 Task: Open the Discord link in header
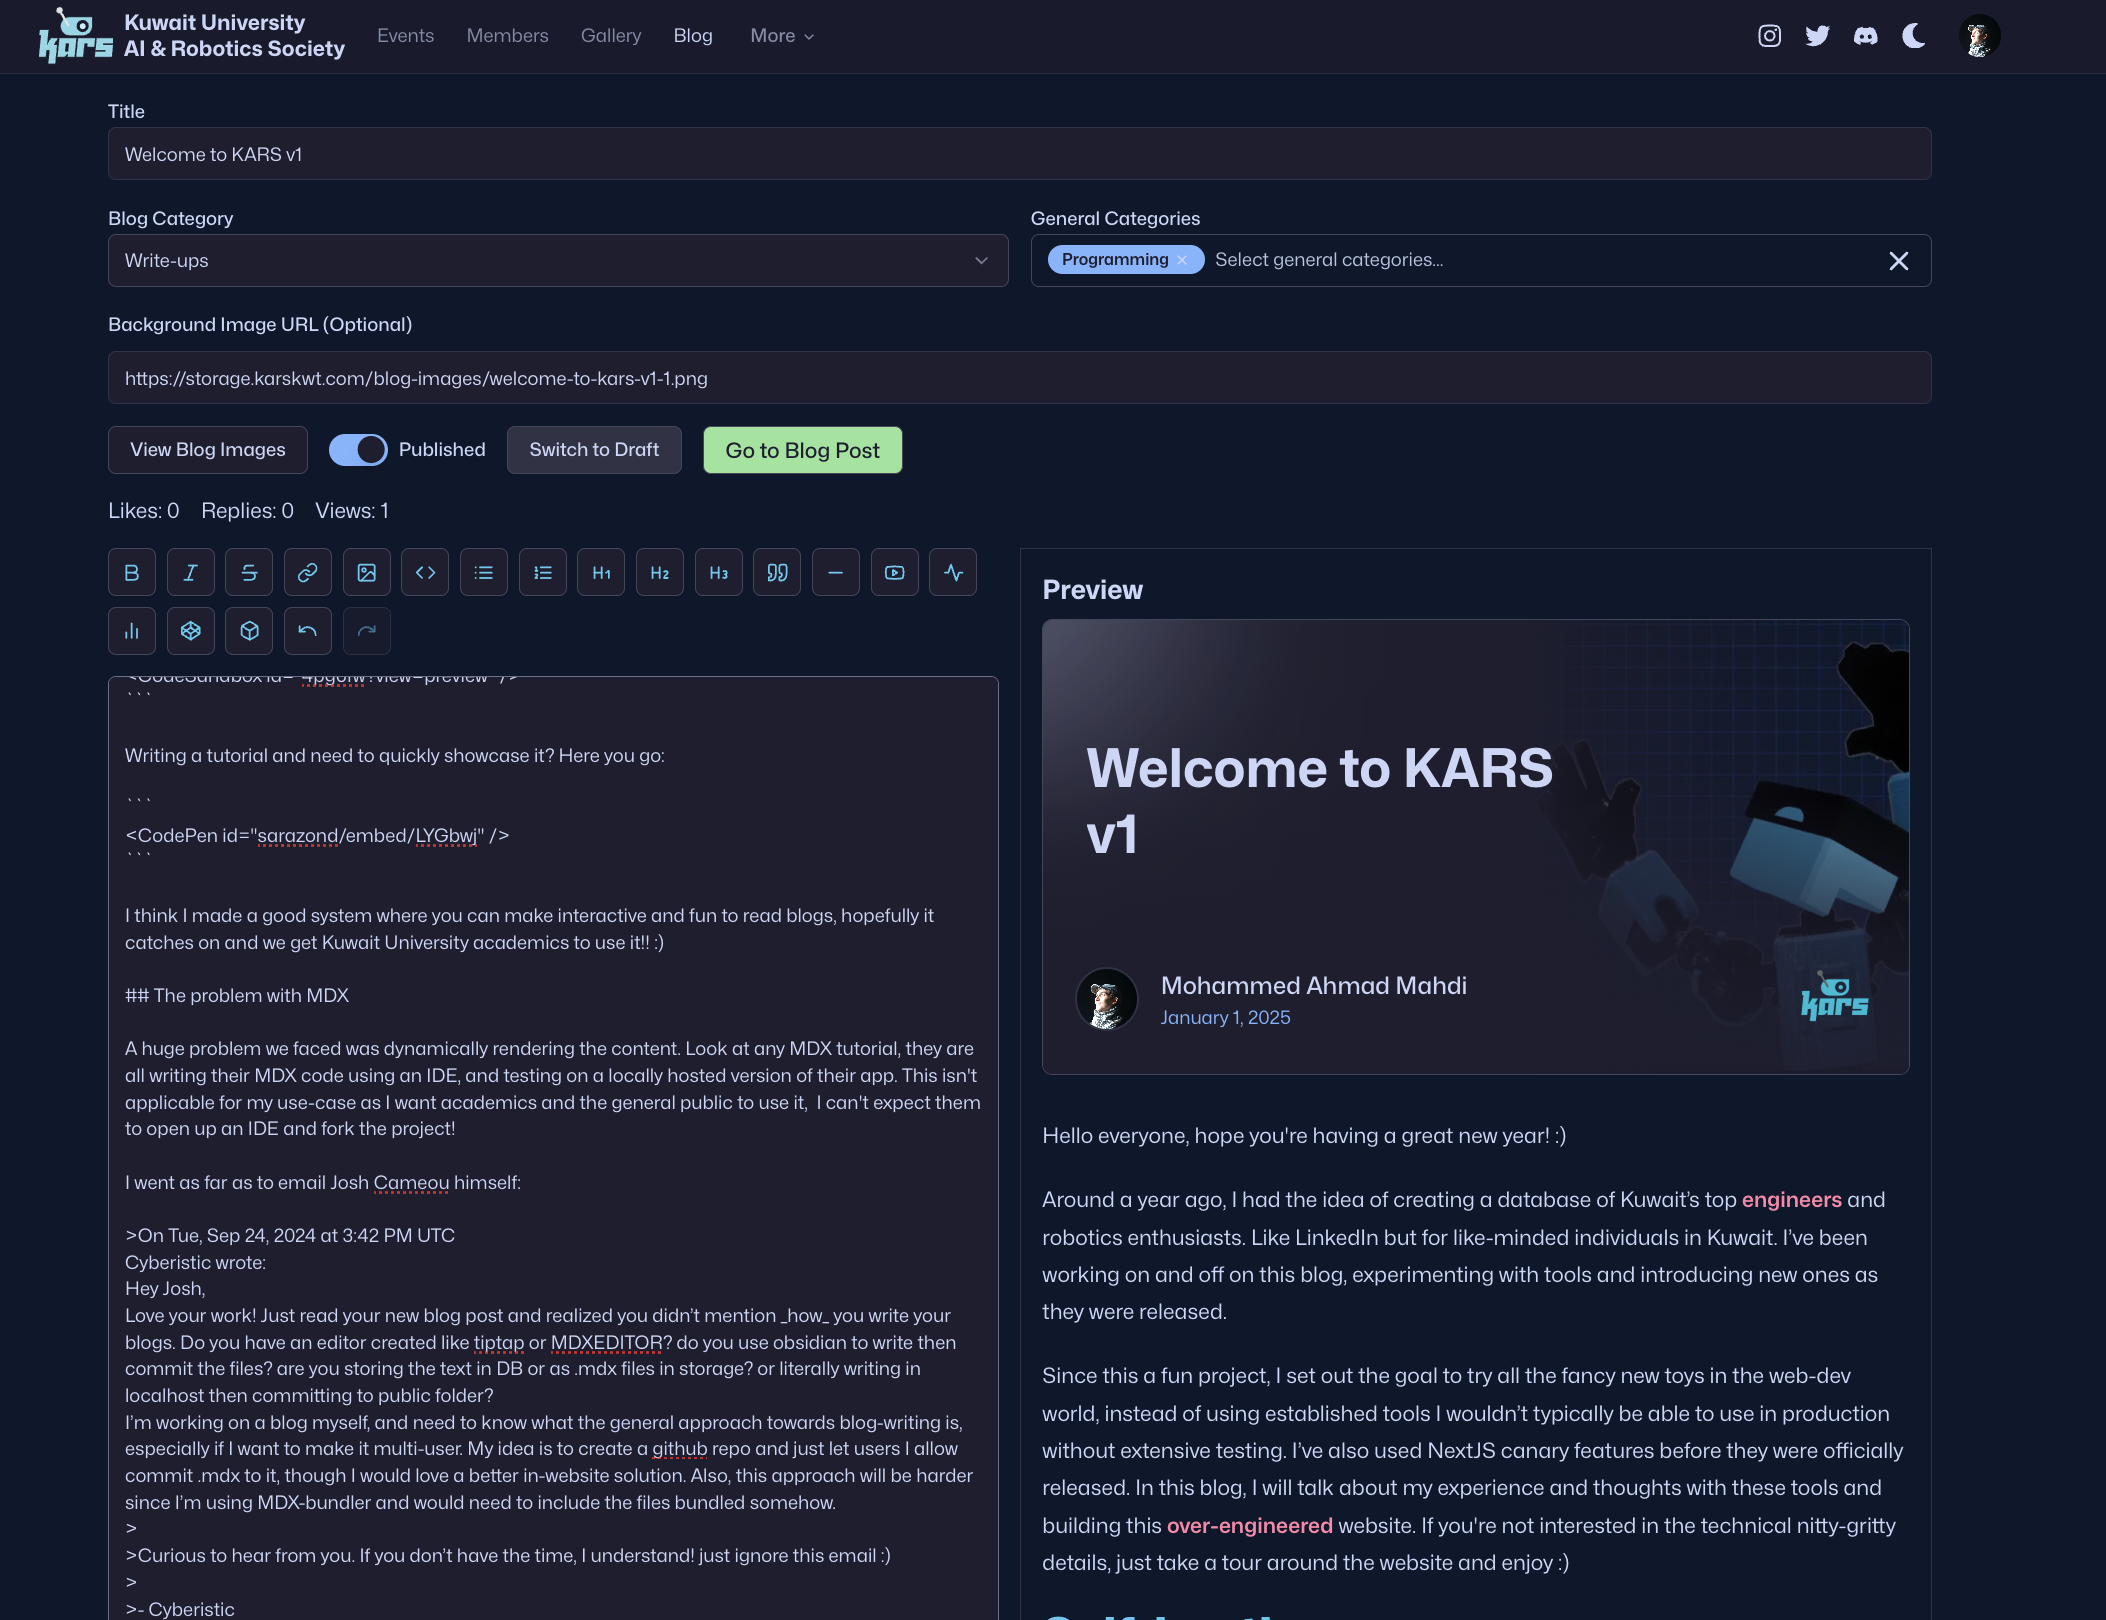[x=1866, y=36]
